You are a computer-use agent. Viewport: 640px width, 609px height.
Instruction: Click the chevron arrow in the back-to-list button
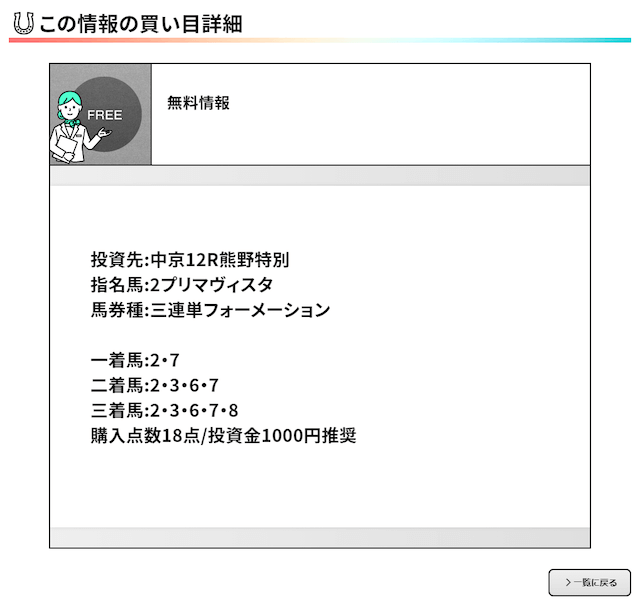click(x=568, y=582)
